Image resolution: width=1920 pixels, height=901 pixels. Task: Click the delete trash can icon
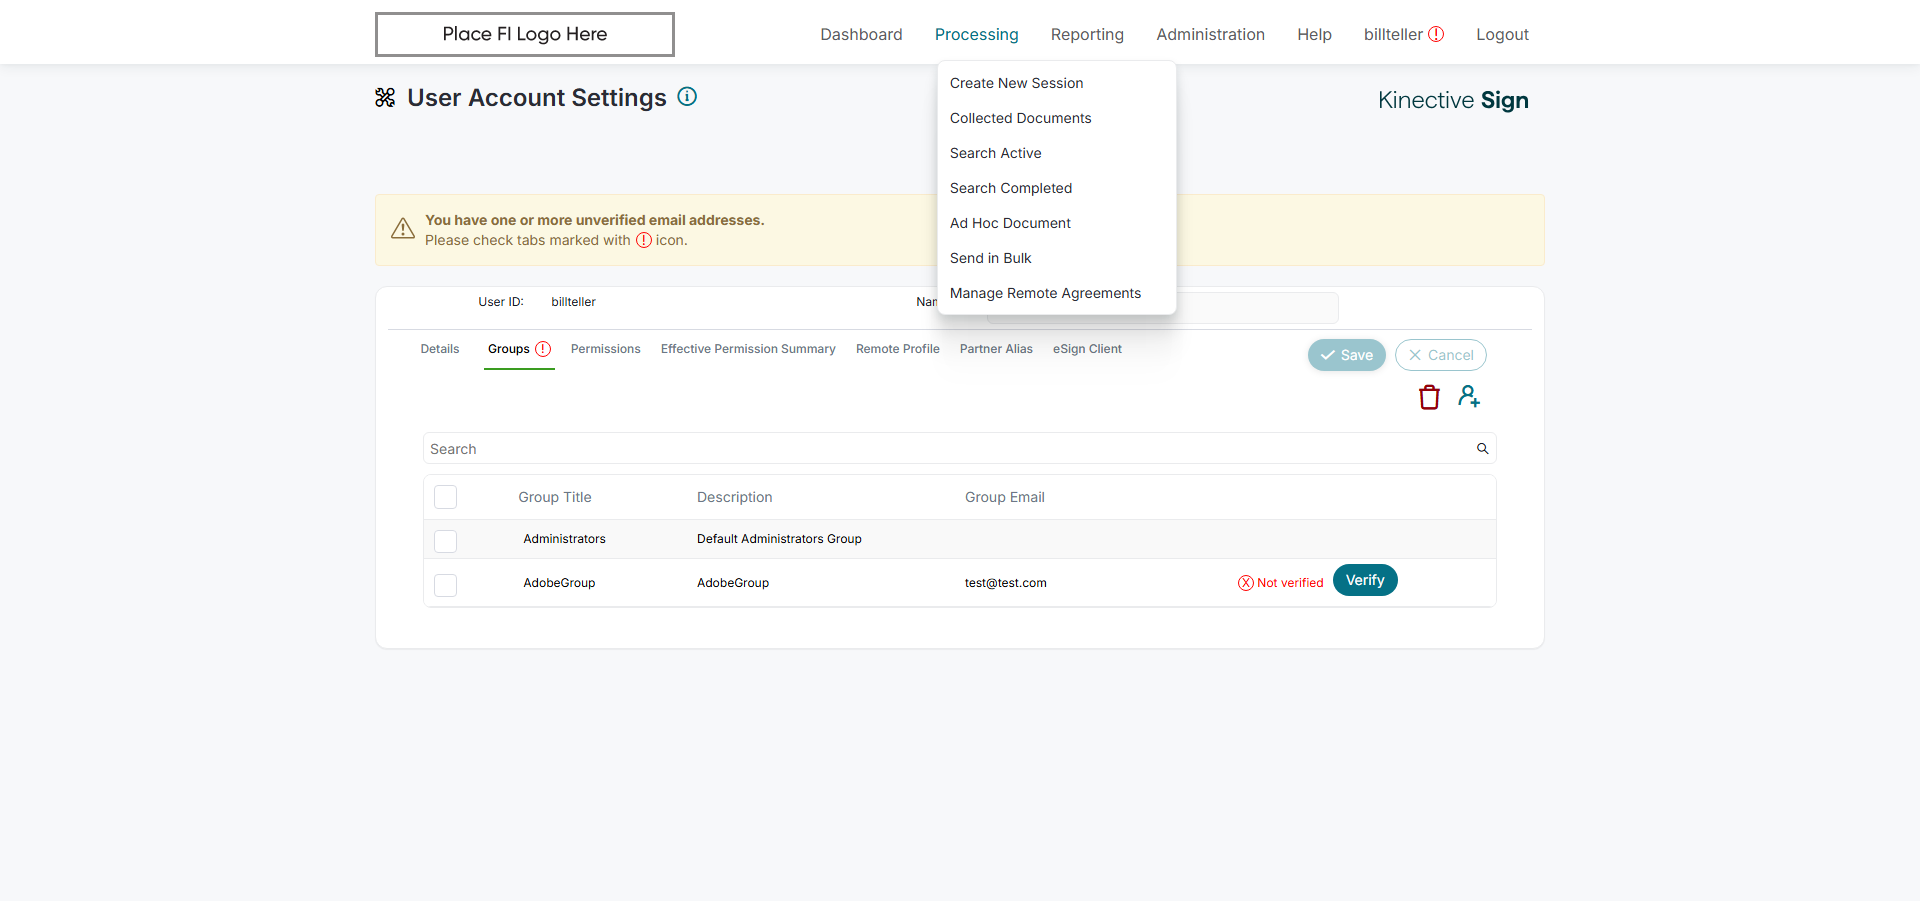(1429, 398)
